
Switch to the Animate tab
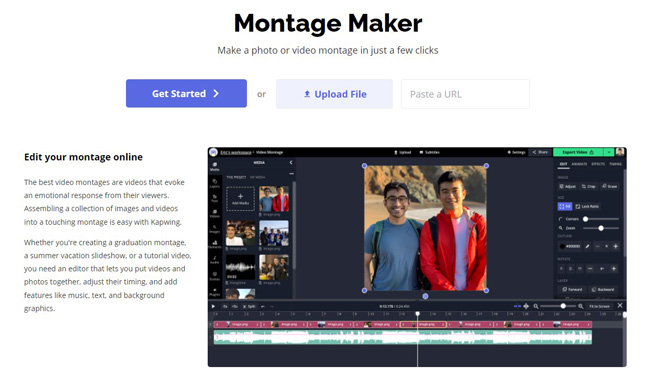click(x=579, y=164)
